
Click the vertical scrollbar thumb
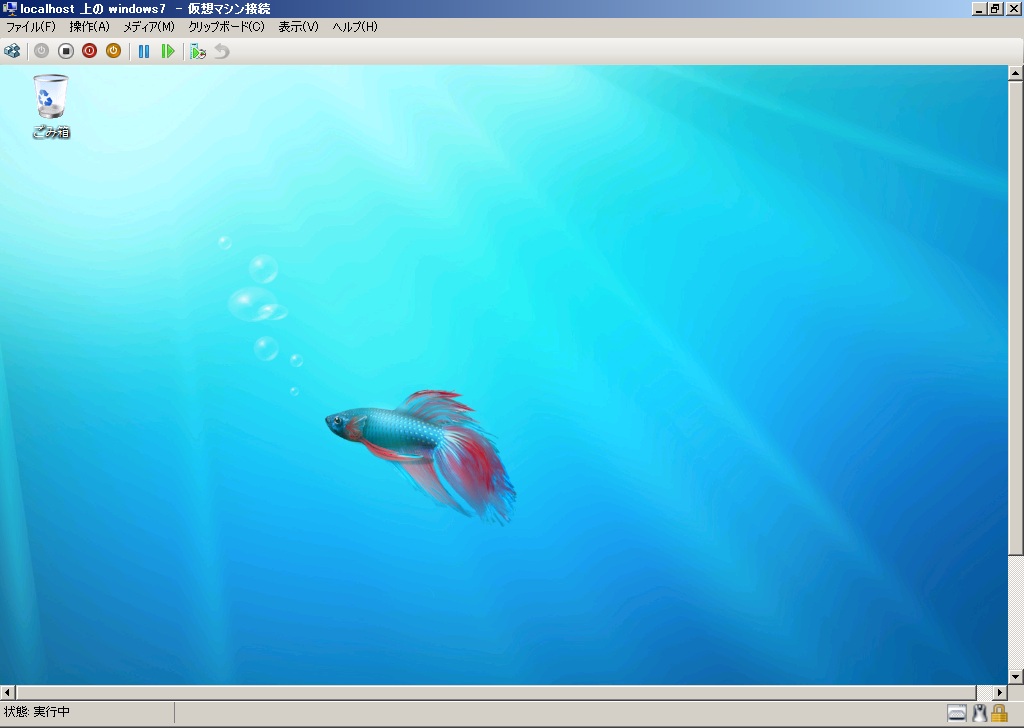[x=1015, y=318]
